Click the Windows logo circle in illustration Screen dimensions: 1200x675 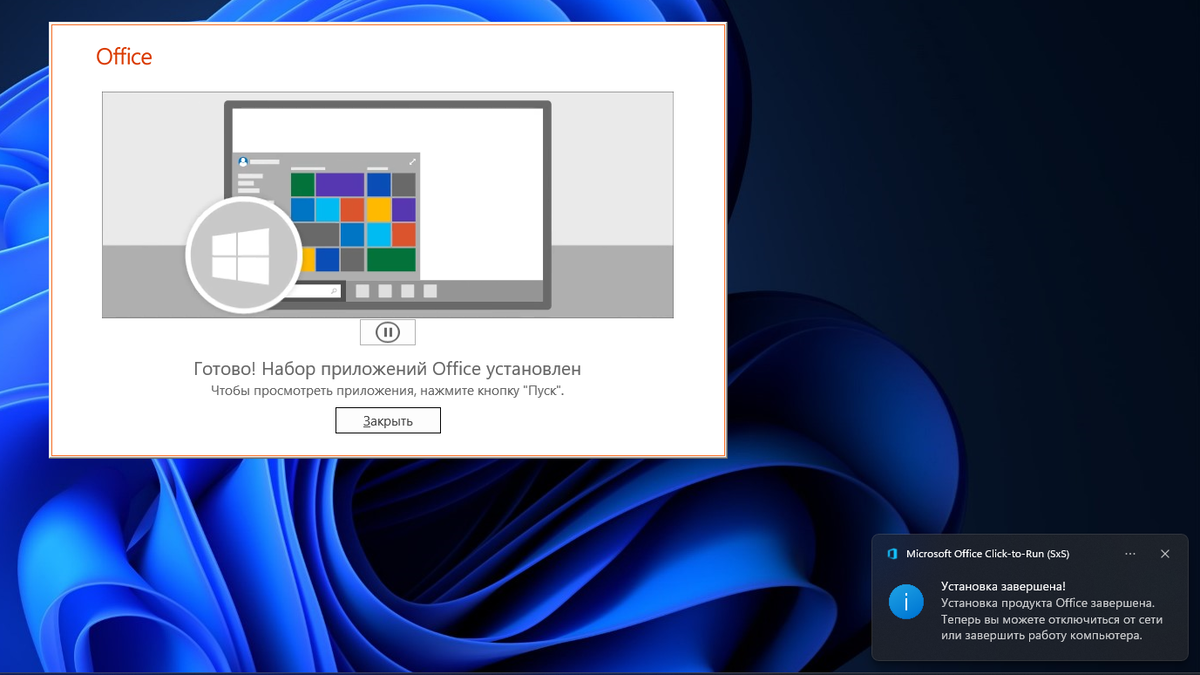tap(244, 254)
